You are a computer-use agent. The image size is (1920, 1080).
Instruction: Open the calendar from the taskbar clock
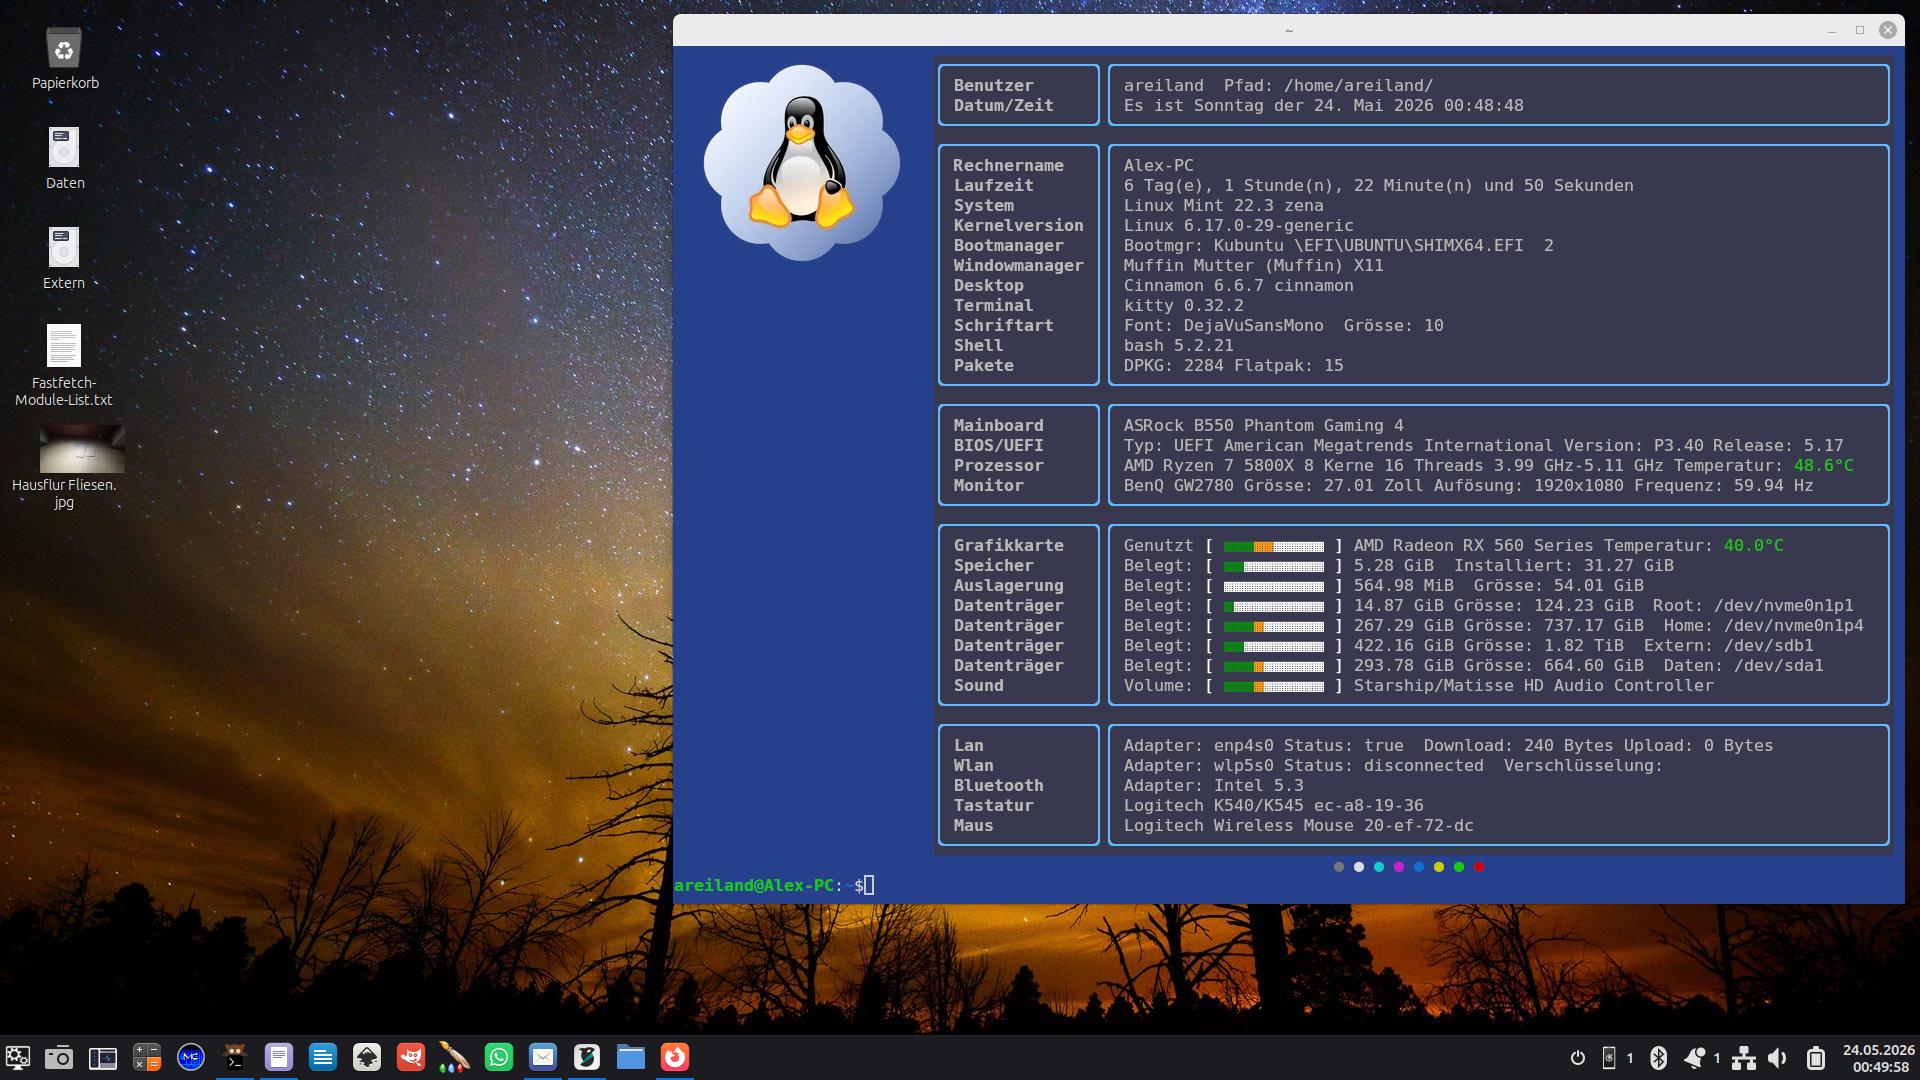point(1879,1058)
